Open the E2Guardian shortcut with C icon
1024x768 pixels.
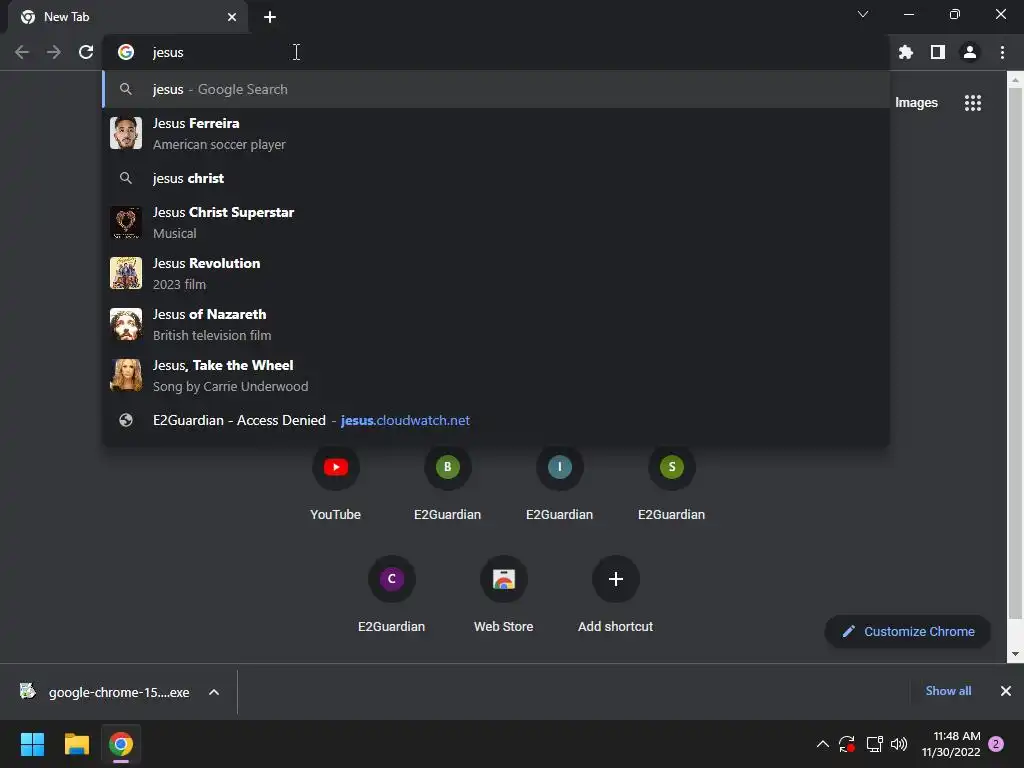(x=392, y=596)
